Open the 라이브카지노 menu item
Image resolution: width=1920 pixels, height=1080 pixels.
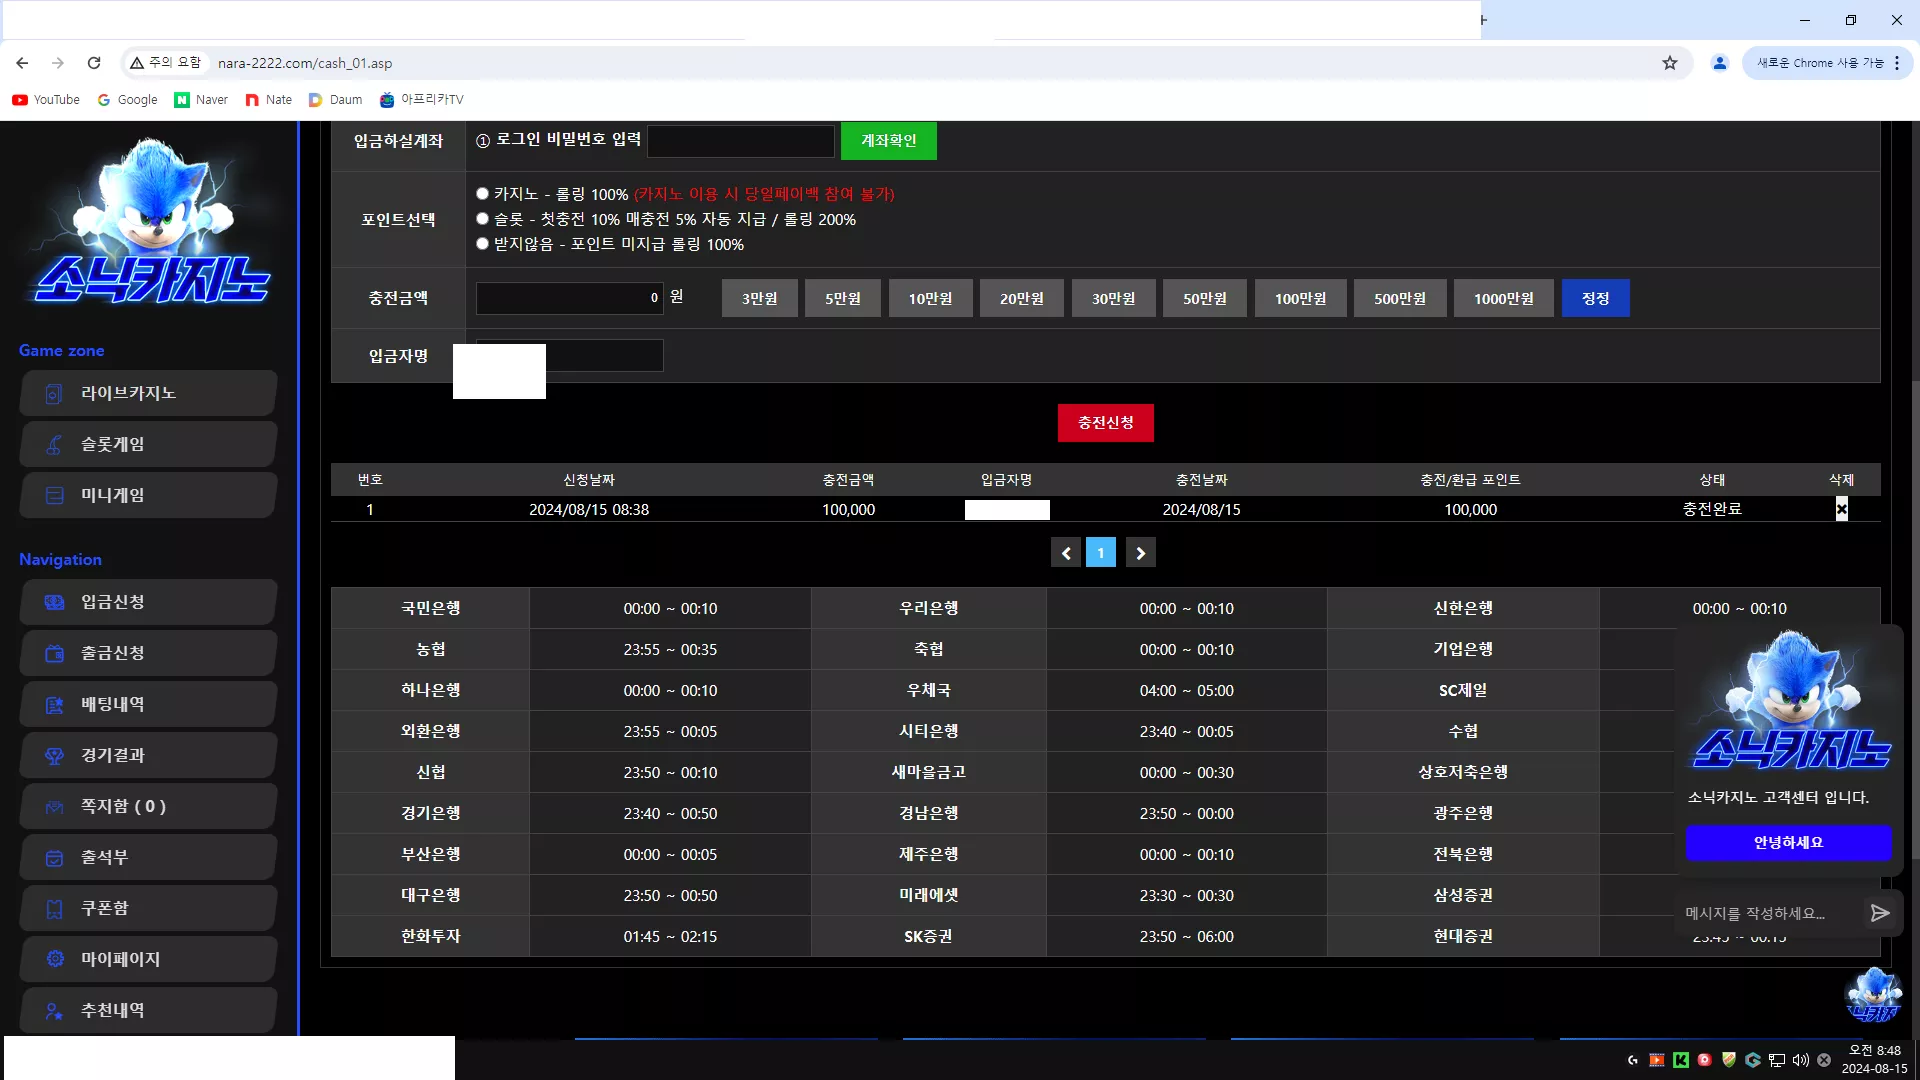point(148,394)
